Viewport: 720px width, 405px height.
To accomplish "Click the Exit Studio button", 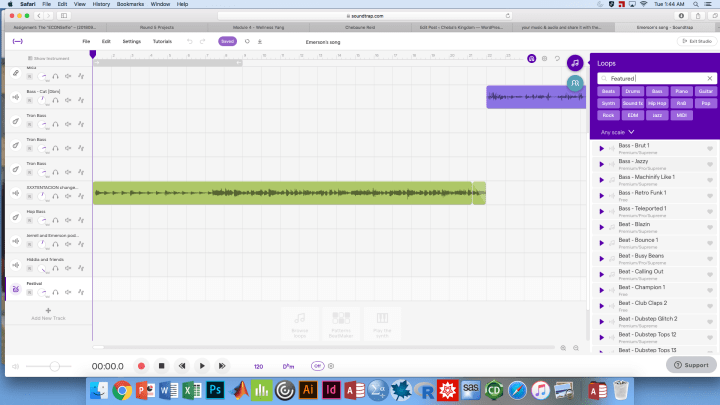I will coord(697,41).
